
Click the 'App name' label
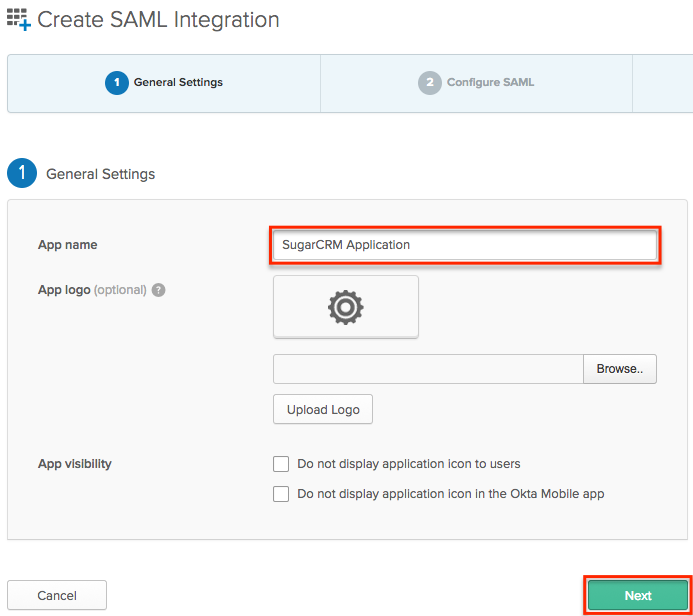[x=68, y=245]
